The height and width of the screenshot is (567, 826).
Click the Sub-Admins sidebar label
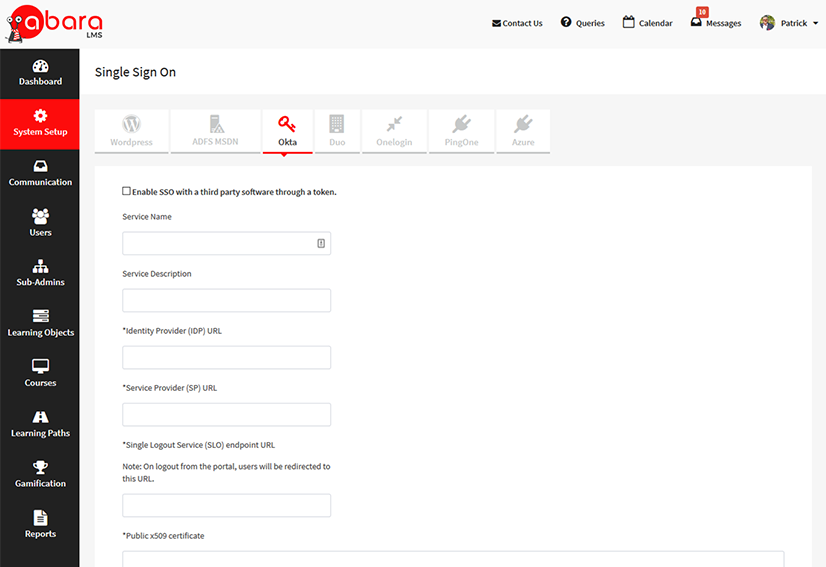coord(41,282)
